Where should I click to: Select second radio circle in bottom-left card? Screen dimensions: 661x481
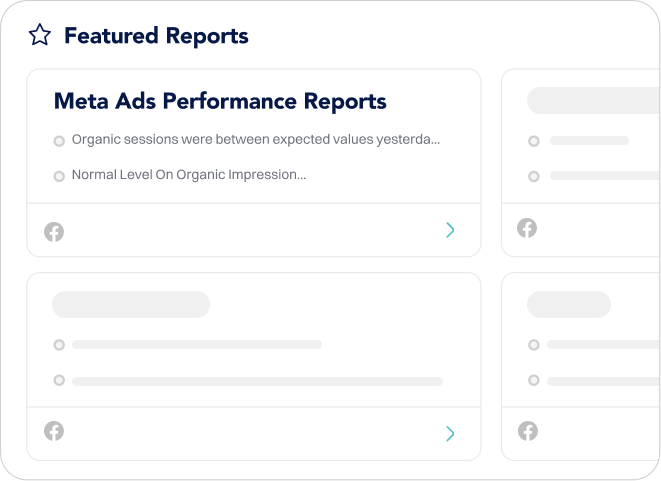[59, 380]
